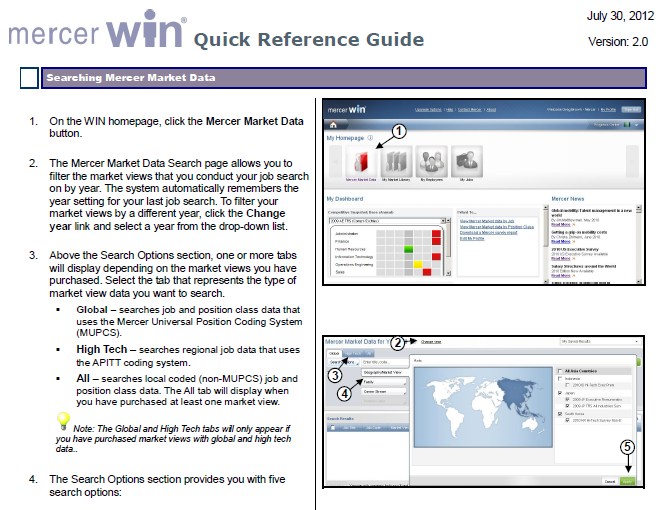Image resolution: width=663 pixels, height=510 pixels.
Task: Open the My Employees icon
Action: tap(431, 162)
